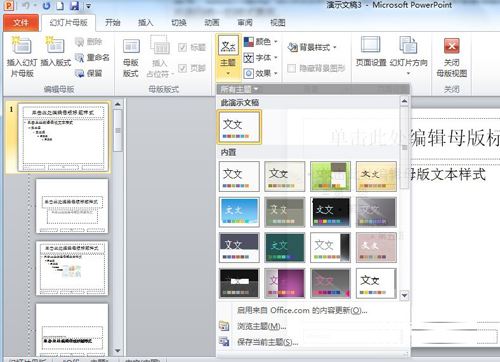Click the Insert Layout icon
The height and width of the screenshot is (362, 500).
click(55, 46)
